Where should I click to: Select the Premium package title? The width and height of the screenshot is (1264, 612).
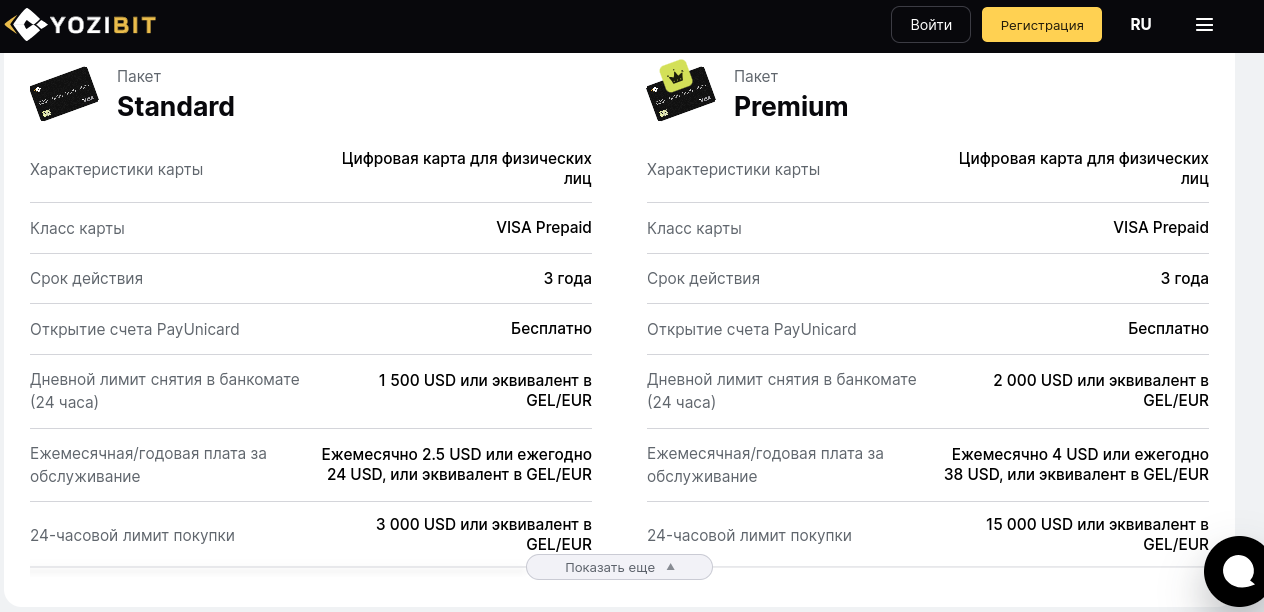pos(791,106)
